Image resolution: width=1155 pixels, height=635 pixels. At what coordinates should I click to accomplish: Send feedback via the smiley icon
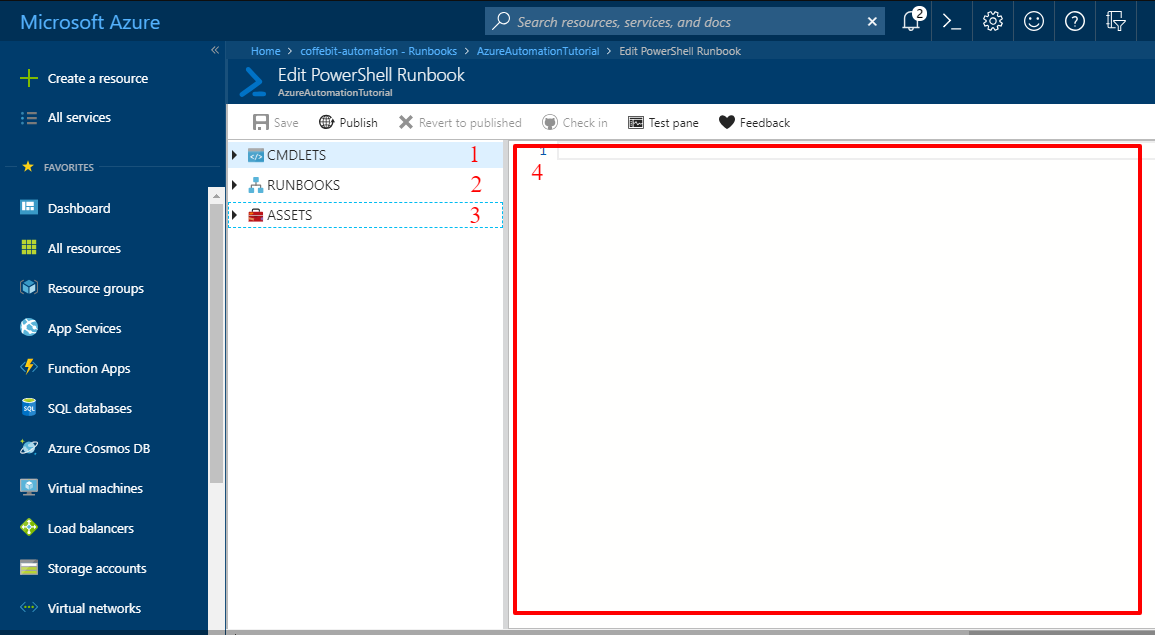click(1033, 21)
